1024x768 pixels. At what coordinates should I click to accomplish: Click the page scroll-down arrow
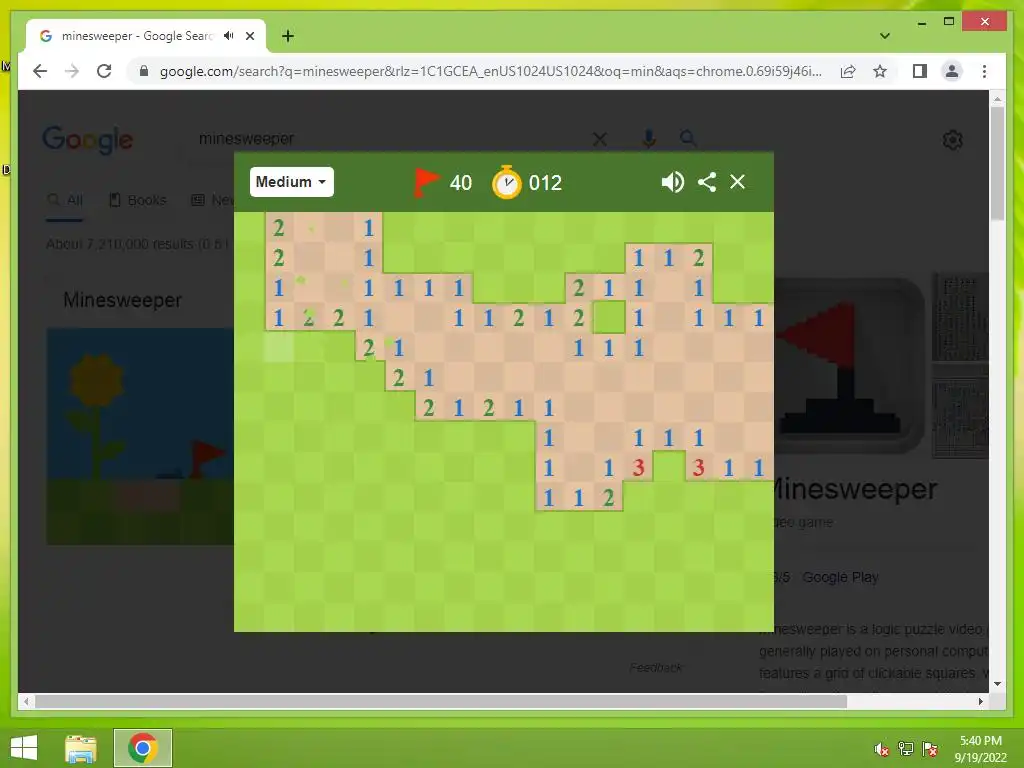click(997, 684)
